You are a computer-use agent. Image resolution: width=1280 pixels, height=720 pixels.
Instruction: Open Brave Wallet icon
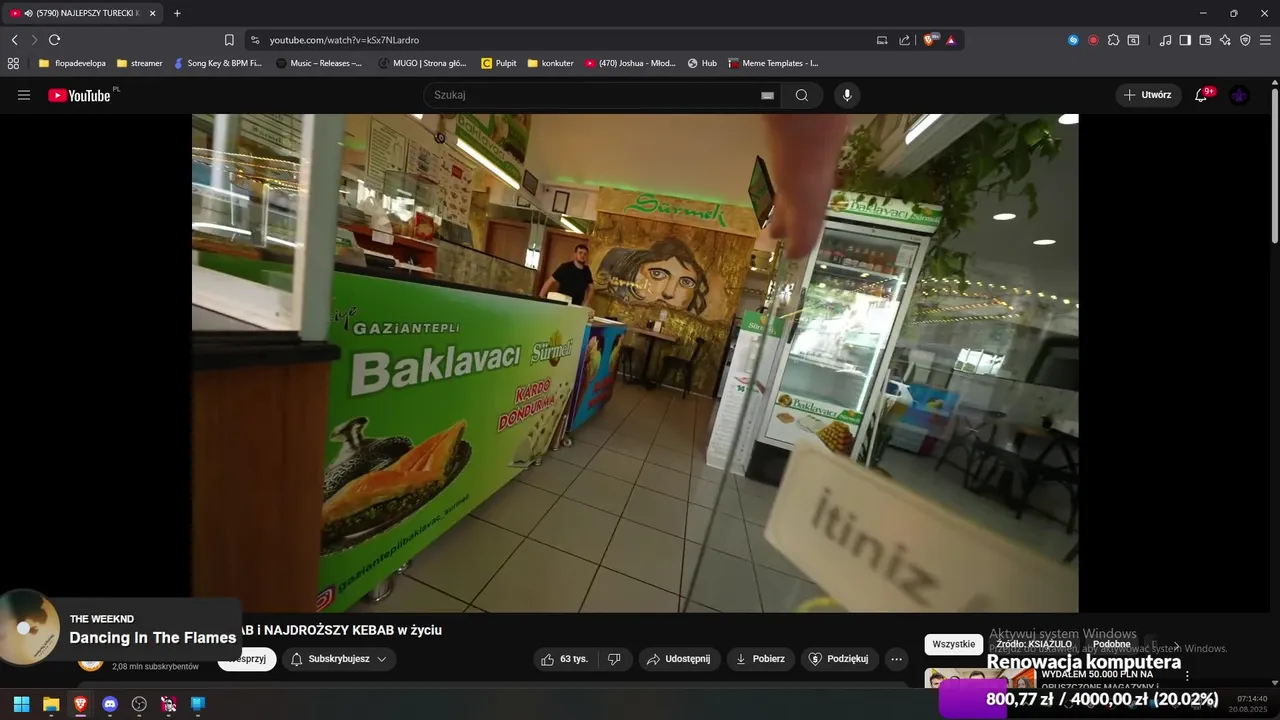coord(1205,40)
